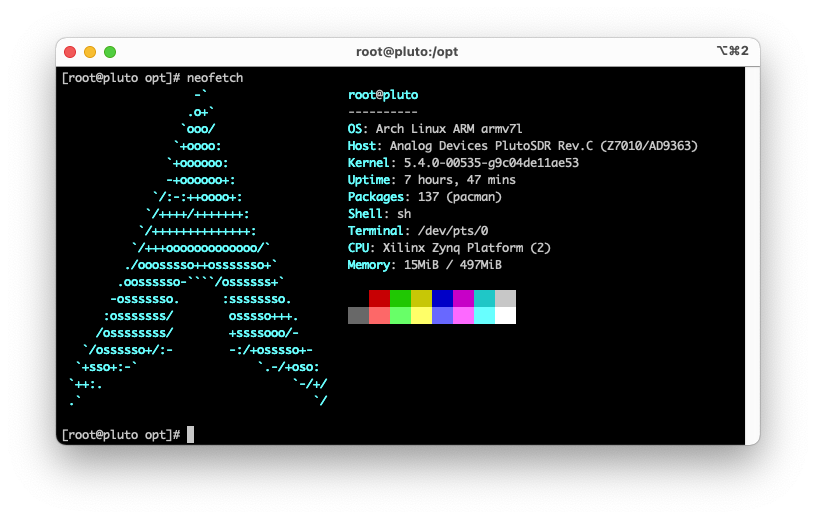This screenshot has height=519, width=816.
Task: Click the ⌥⌘2 shortcut indicator
Action: (x=733, y=50)
